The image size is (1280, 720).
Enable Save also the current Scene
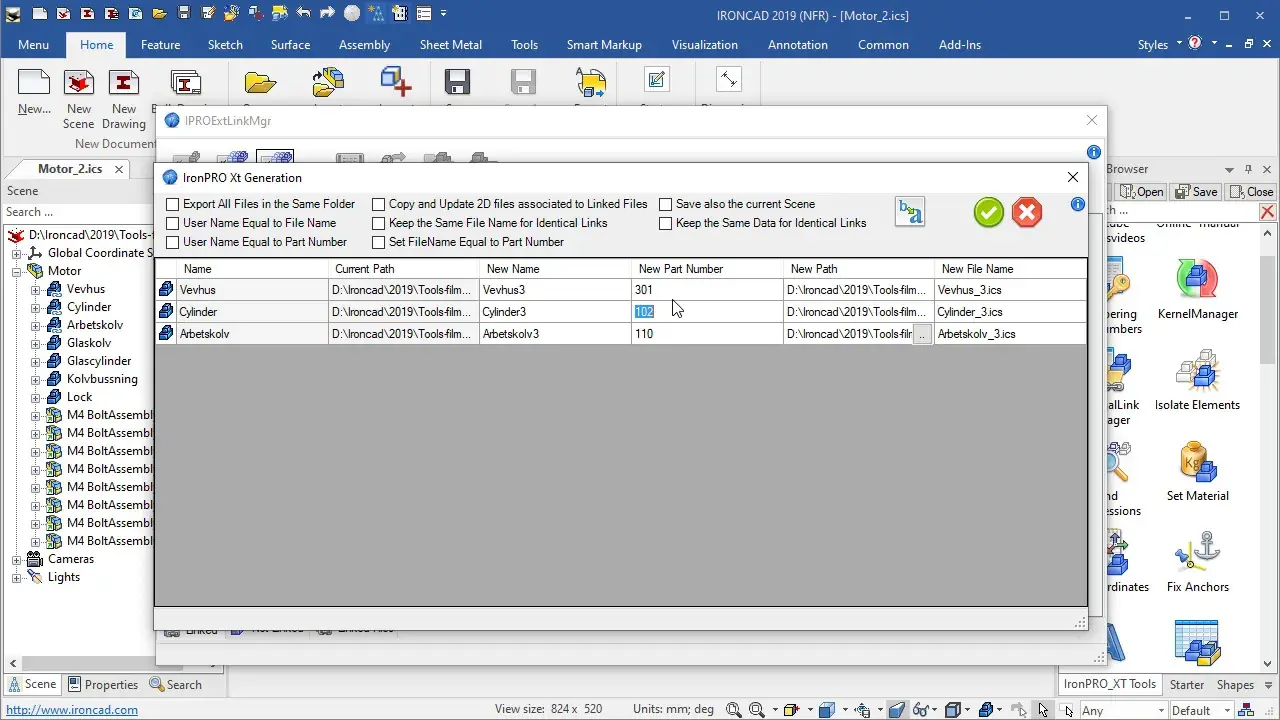(x=666, y=204)
